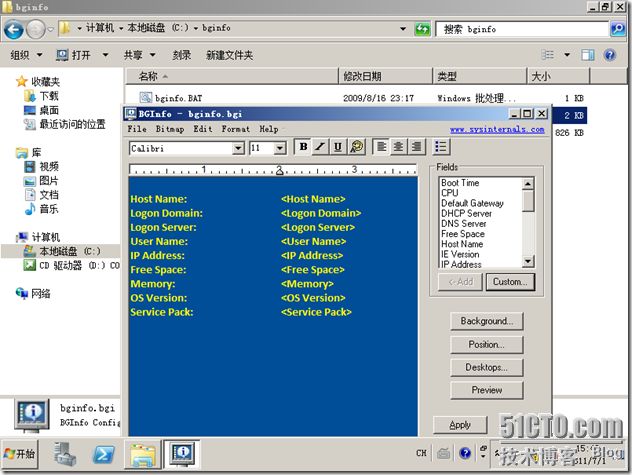632x475 pixels.
Task: Open Server Manager from taskbar
Action: coord(64,454)
